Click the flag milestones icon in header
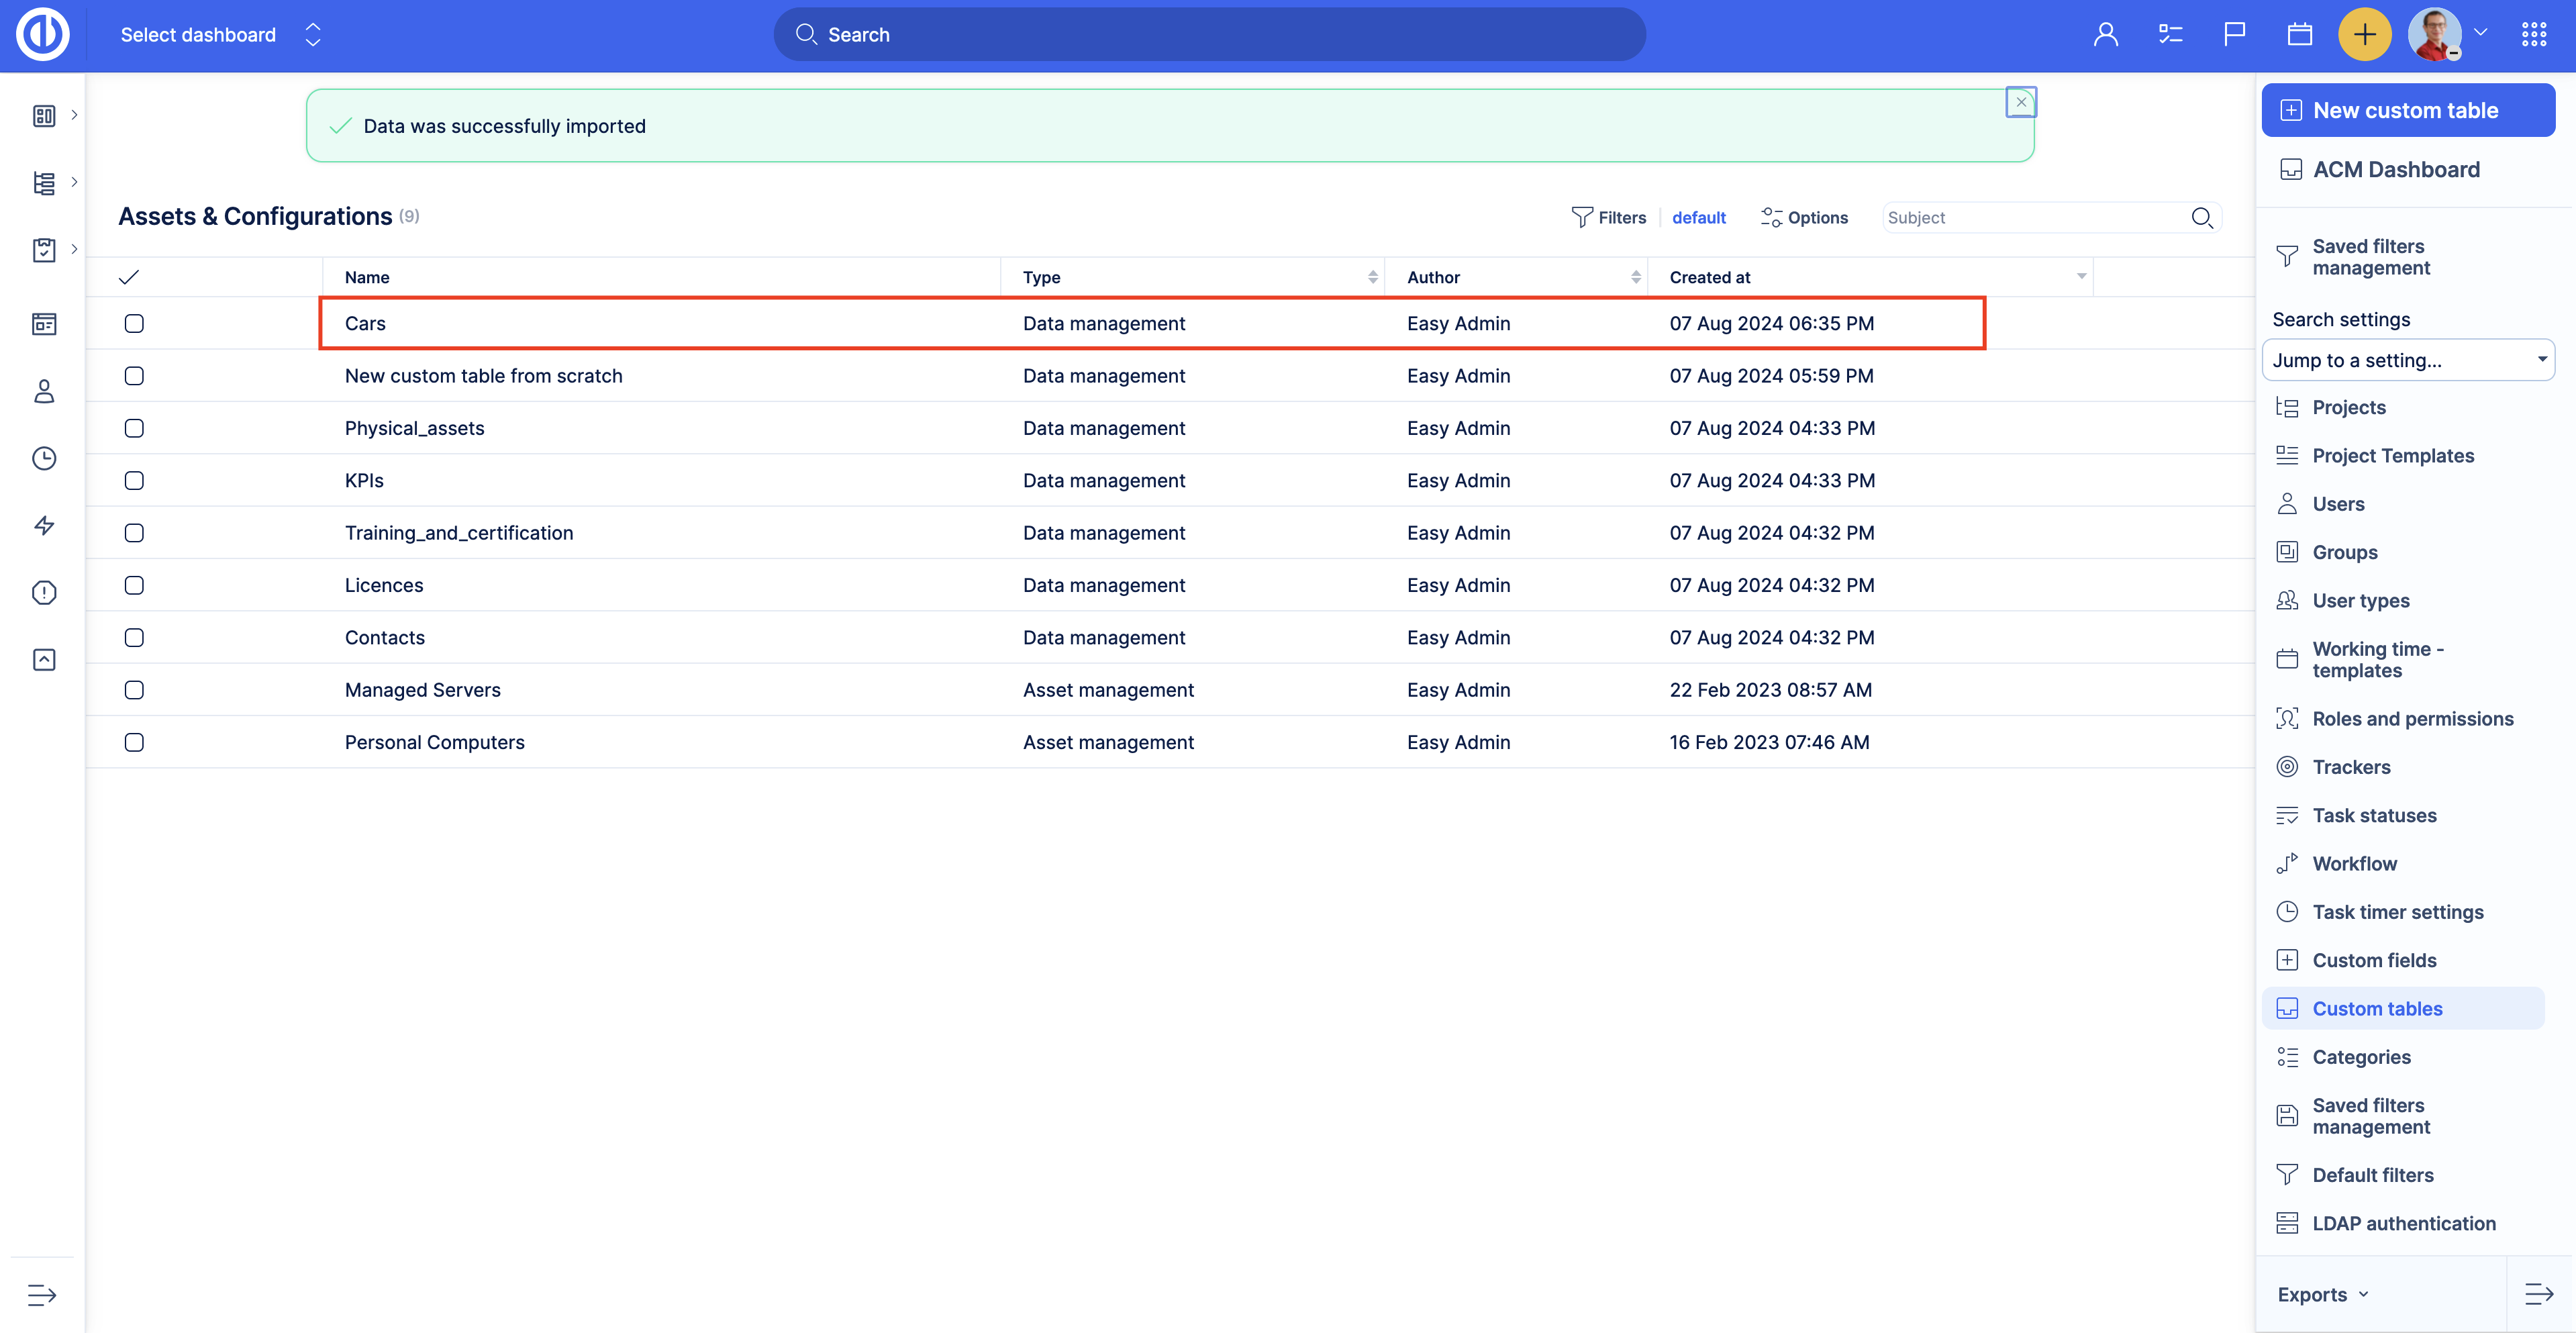 (x=2234, y=35)
